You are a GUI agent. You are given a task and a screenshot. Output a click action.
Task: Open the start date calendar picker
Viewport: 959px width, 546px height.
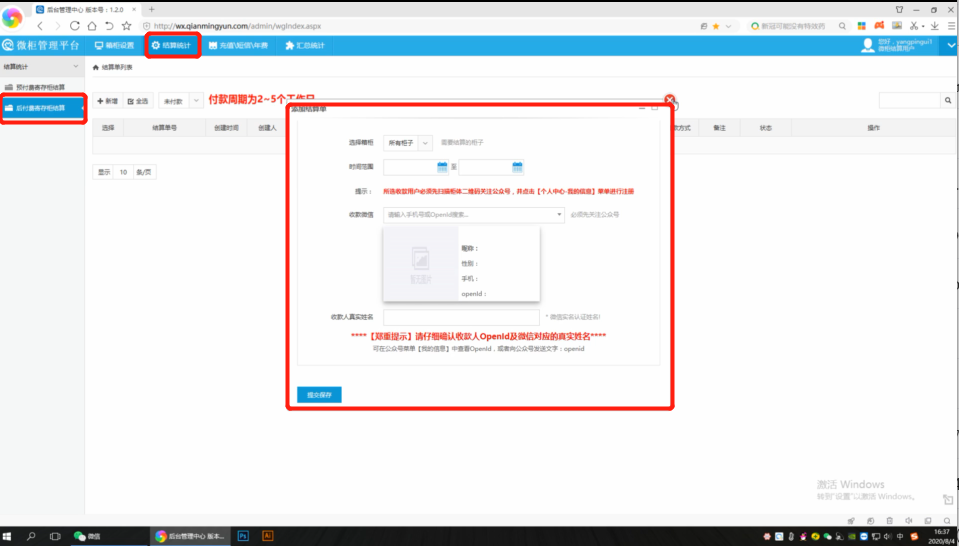(441, 168)
